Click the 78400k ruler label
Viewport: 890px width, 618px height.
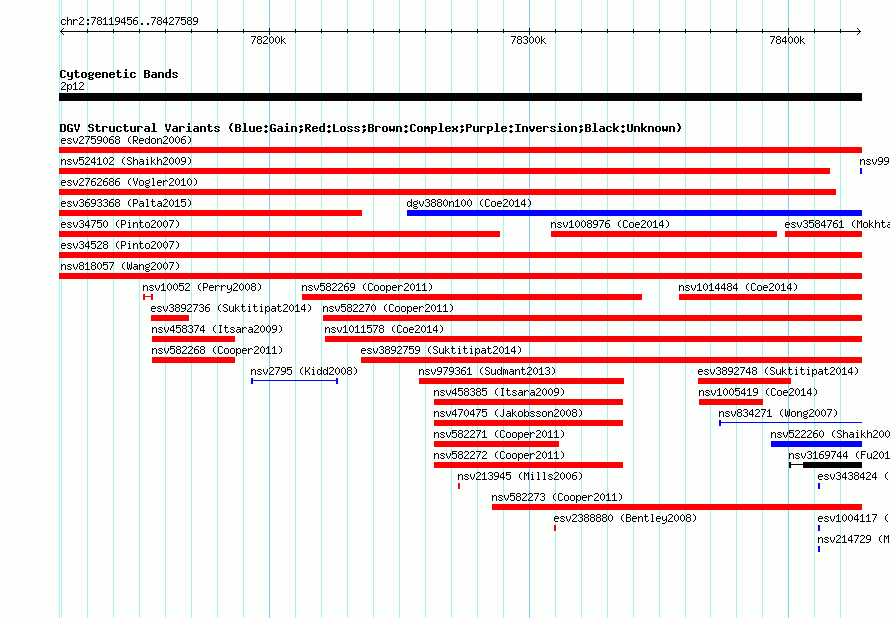[787, 40]
